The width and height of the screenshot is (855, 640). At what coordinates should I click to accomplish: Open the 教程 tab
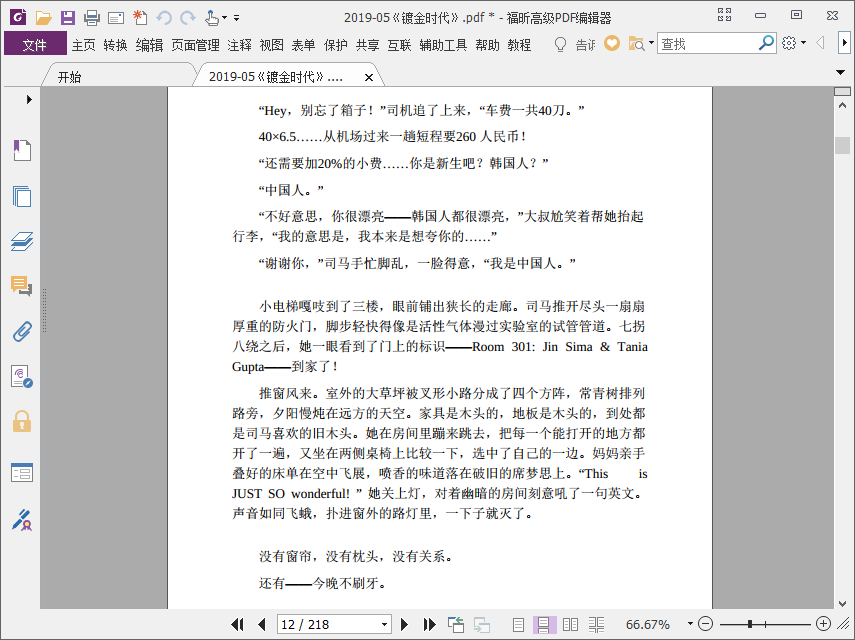(519, 45)
